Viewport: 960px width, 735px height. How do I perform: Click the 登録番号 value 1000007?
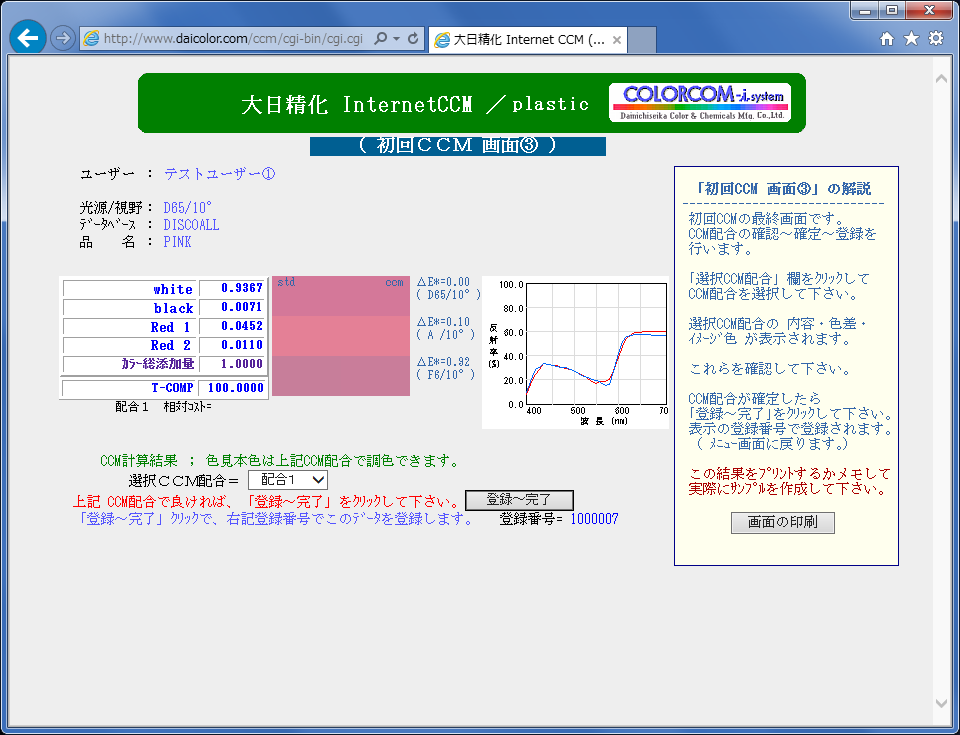[x=594, y=519]
